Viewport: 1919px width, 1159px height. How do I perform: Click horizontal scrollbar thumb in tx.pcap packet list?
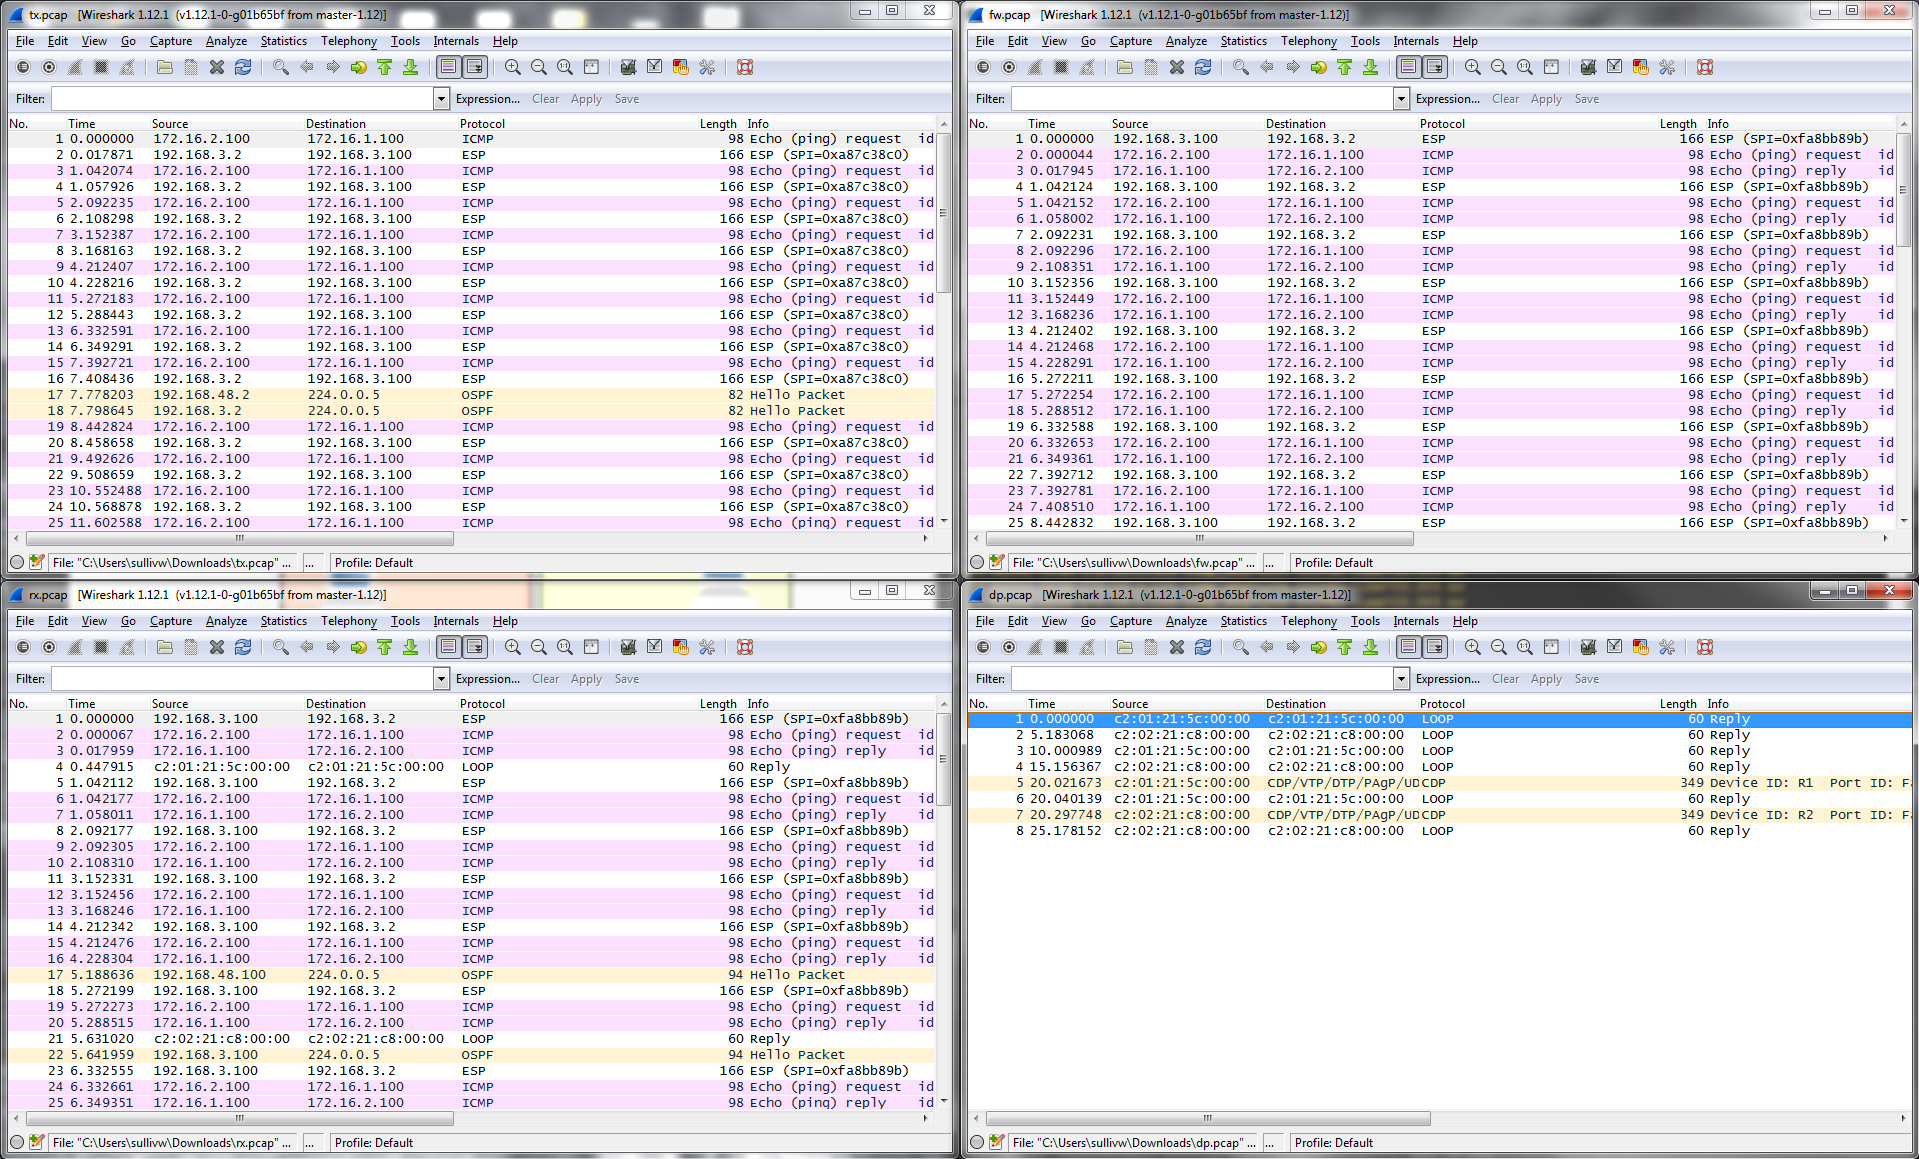[240, 538]
